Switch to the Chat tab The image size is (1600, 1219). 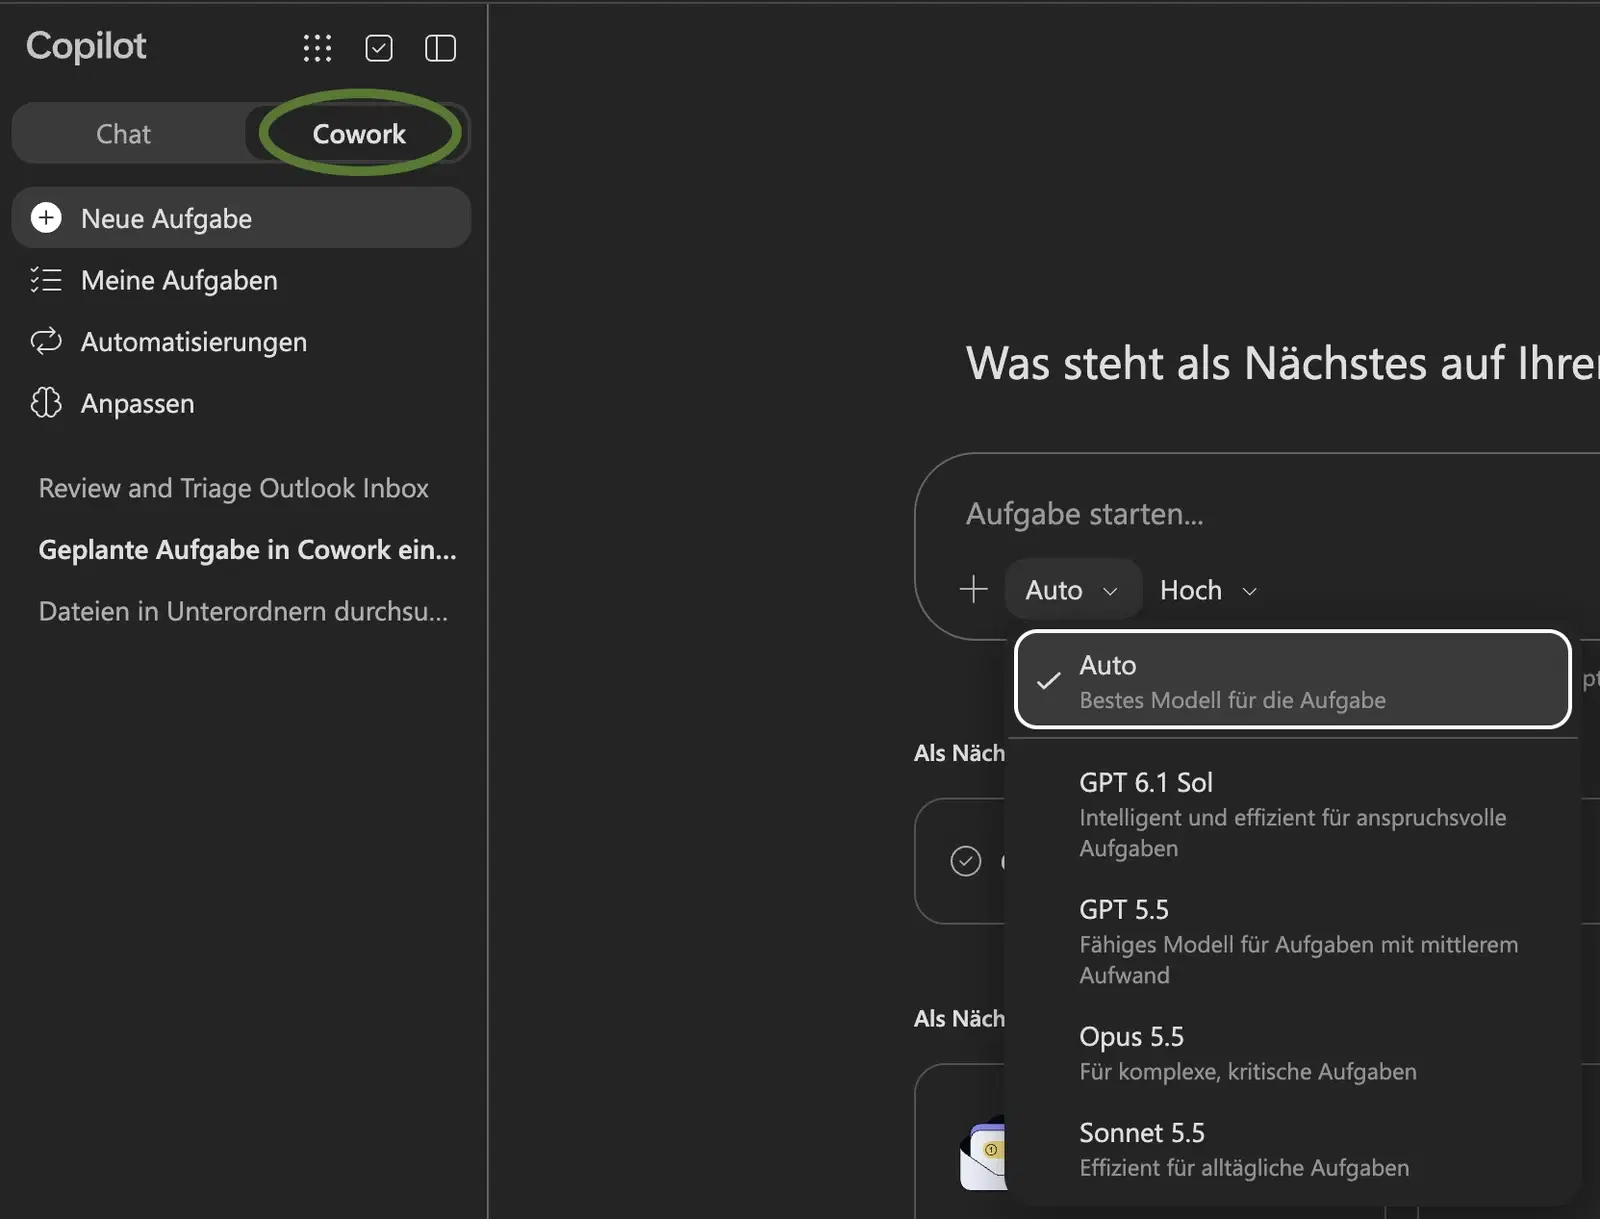[124, 134]
